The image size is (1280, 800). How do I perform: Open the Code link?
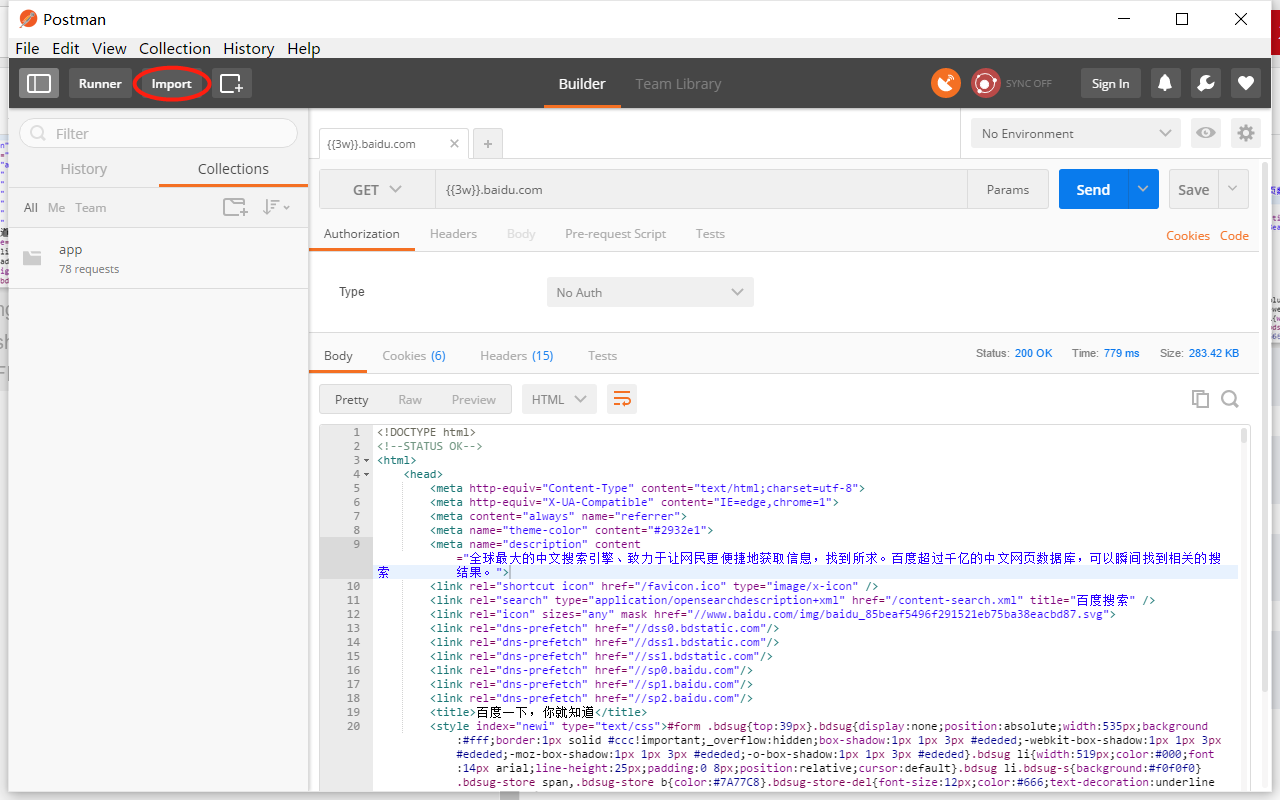1234,235
